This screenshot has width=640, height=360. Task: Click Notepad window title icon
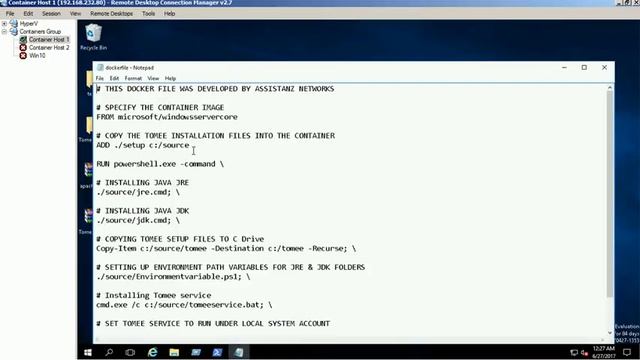coord(100,68)
